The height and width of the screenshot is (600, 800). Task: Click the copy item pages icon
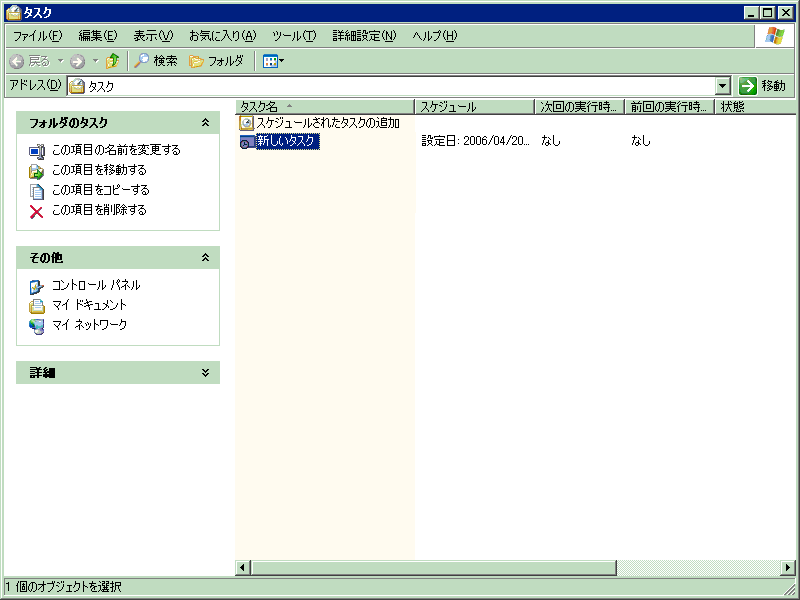tap(37, 191)
